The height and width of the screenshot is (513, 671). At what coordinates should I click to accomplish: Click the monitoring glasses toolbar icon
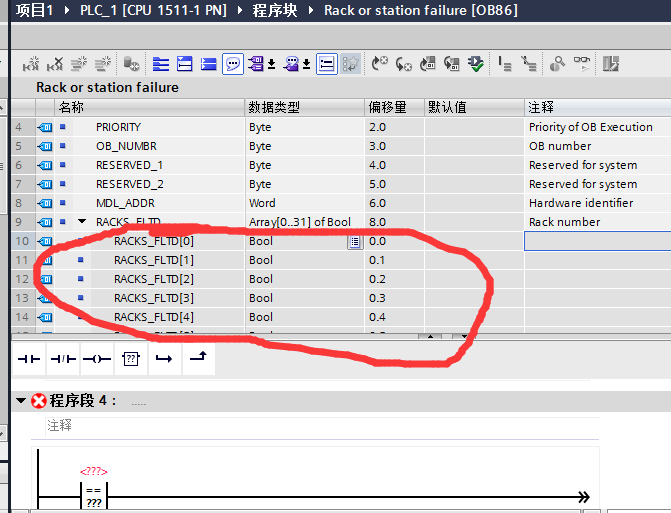pyautogui.click(x=581, y=64)
